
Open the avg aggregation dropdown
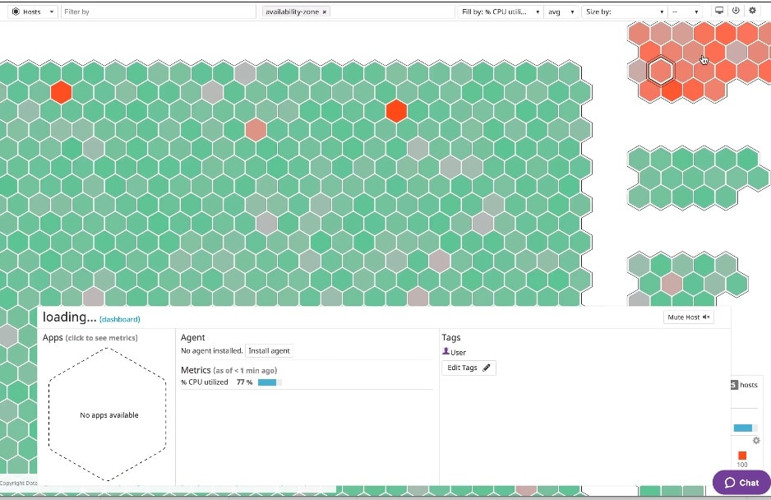tap(560, 12)
